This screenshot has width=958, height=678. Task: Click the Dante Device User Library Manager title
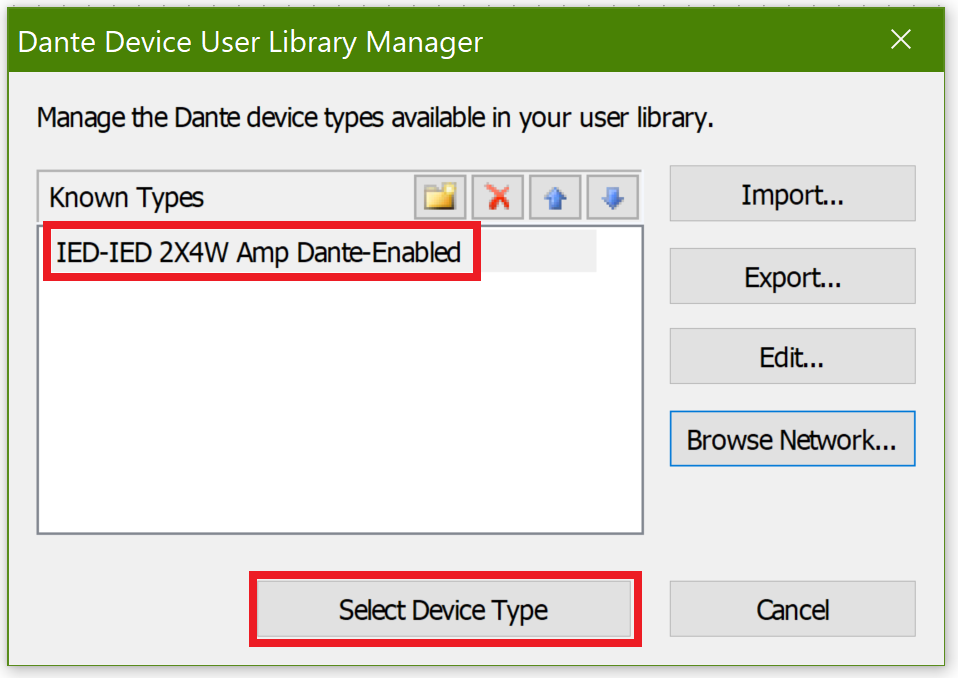[x=250, y=42]
